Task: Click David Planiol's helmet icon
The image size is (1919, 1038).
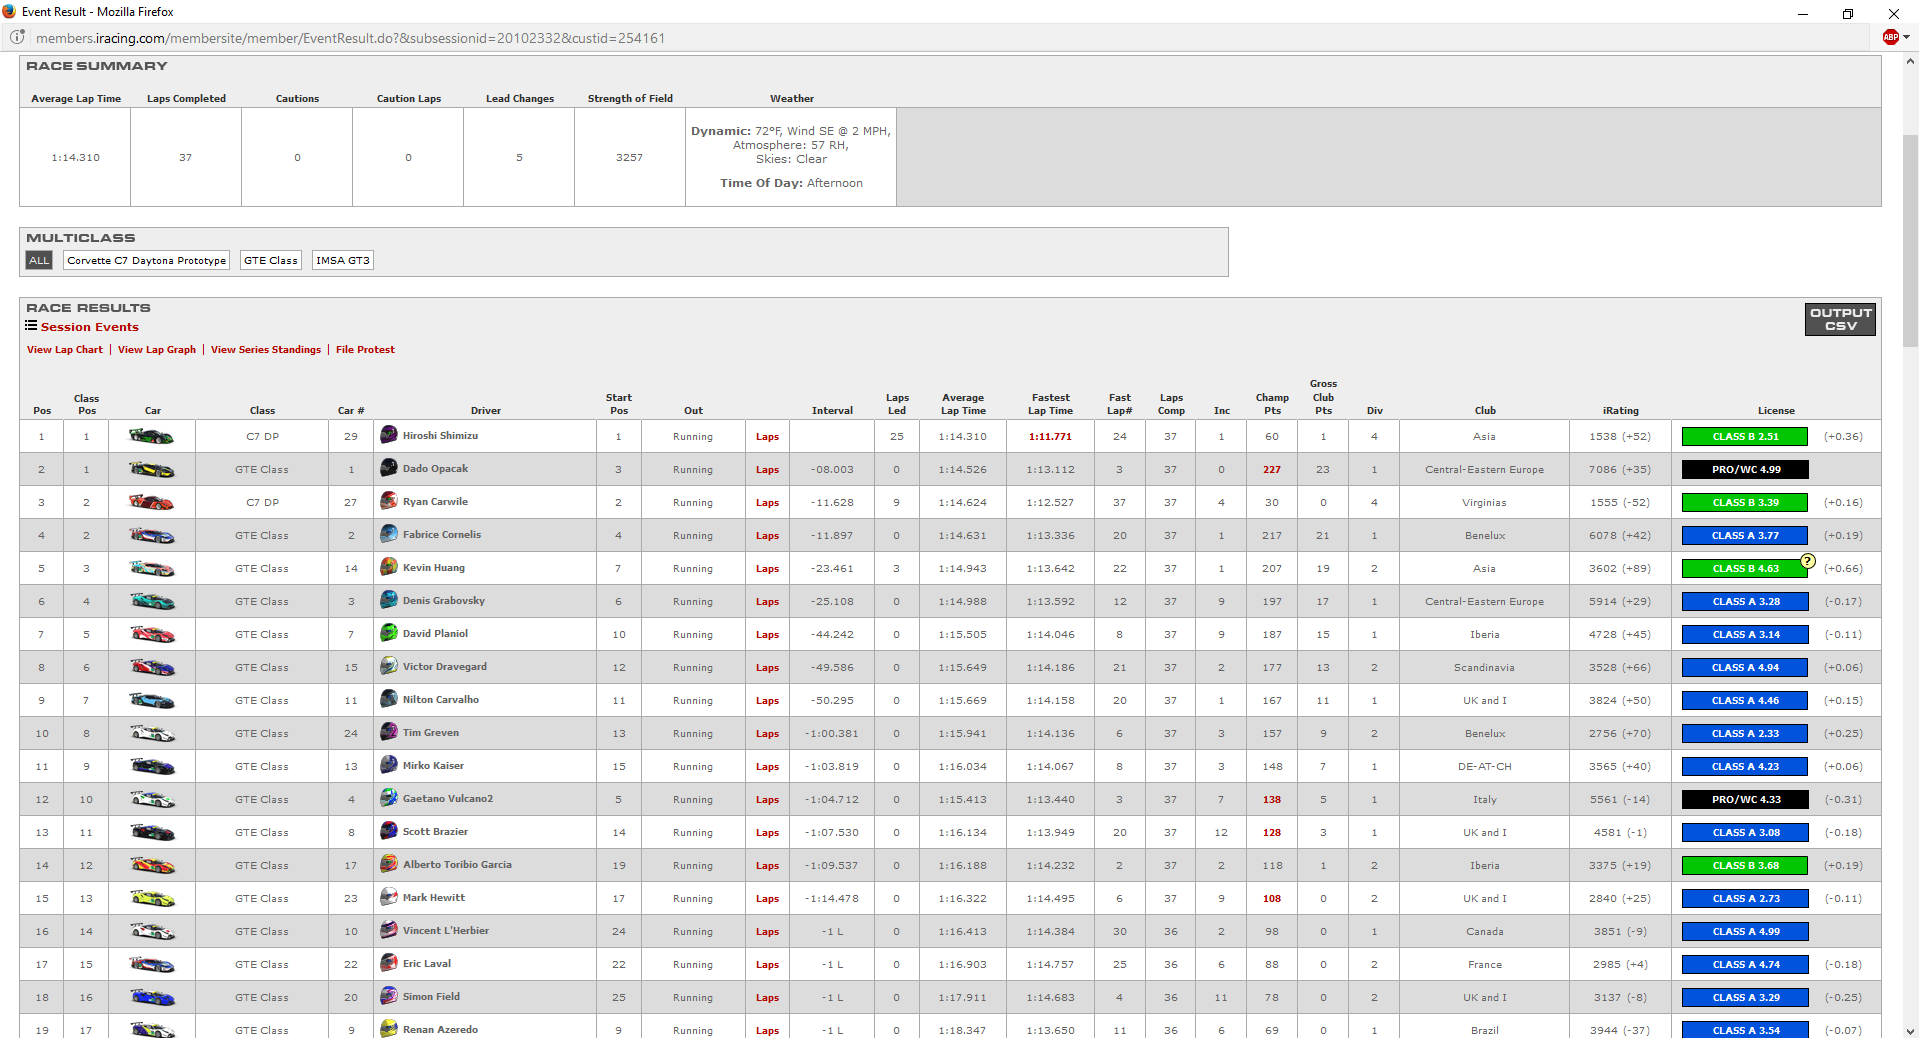Action: click(x=389, y=633)
